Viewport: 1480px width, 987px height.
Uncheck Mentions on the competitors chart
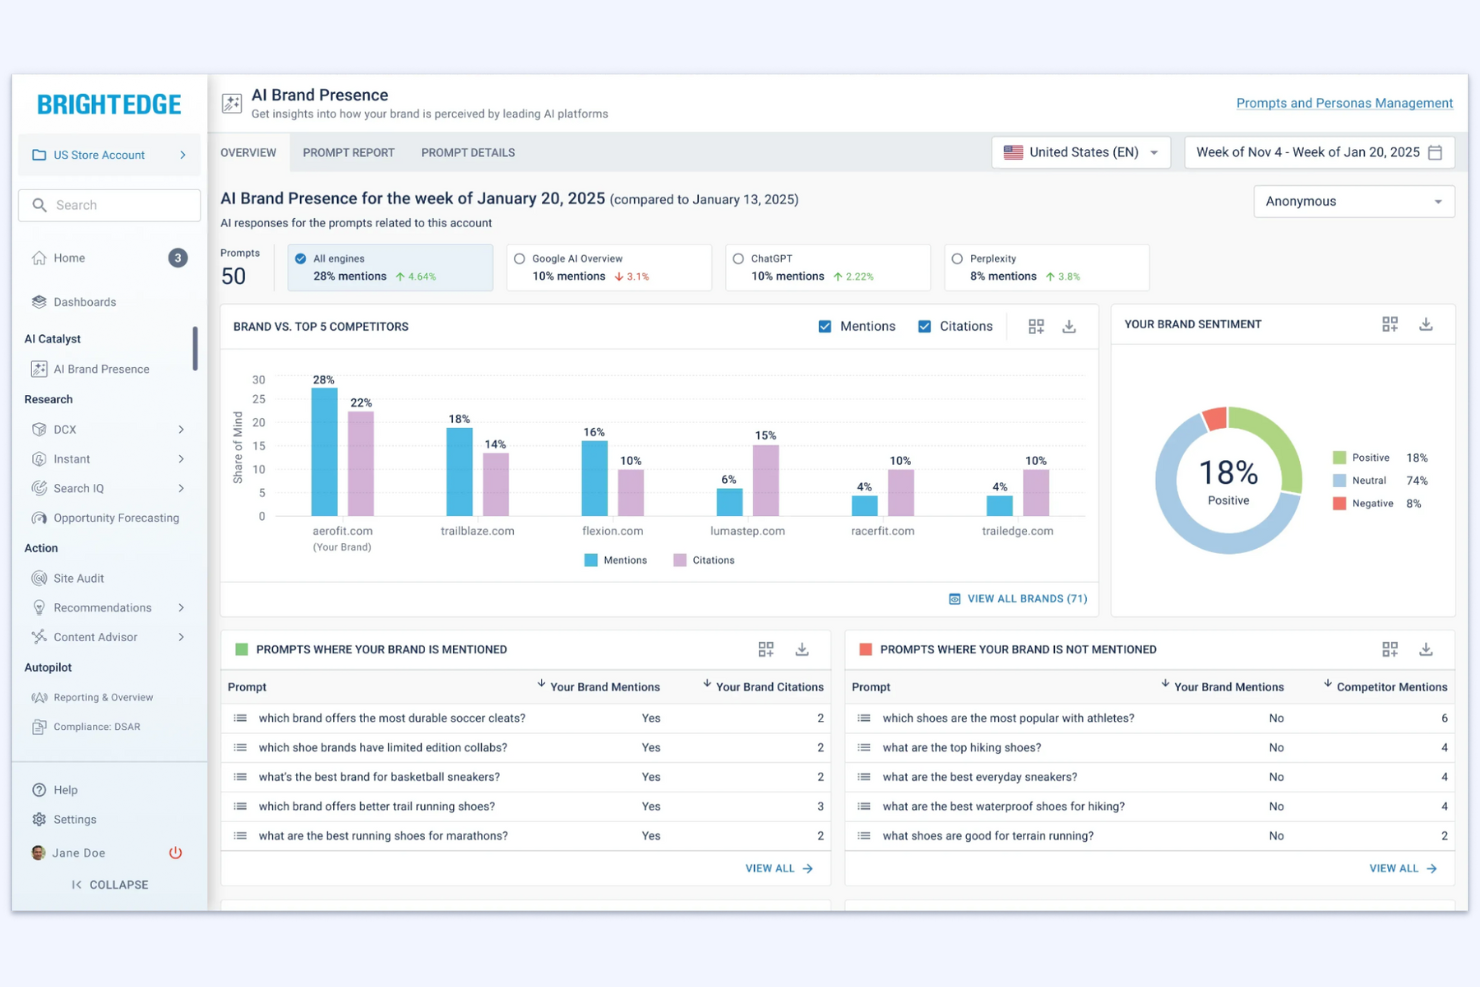[x=825, y=326]
